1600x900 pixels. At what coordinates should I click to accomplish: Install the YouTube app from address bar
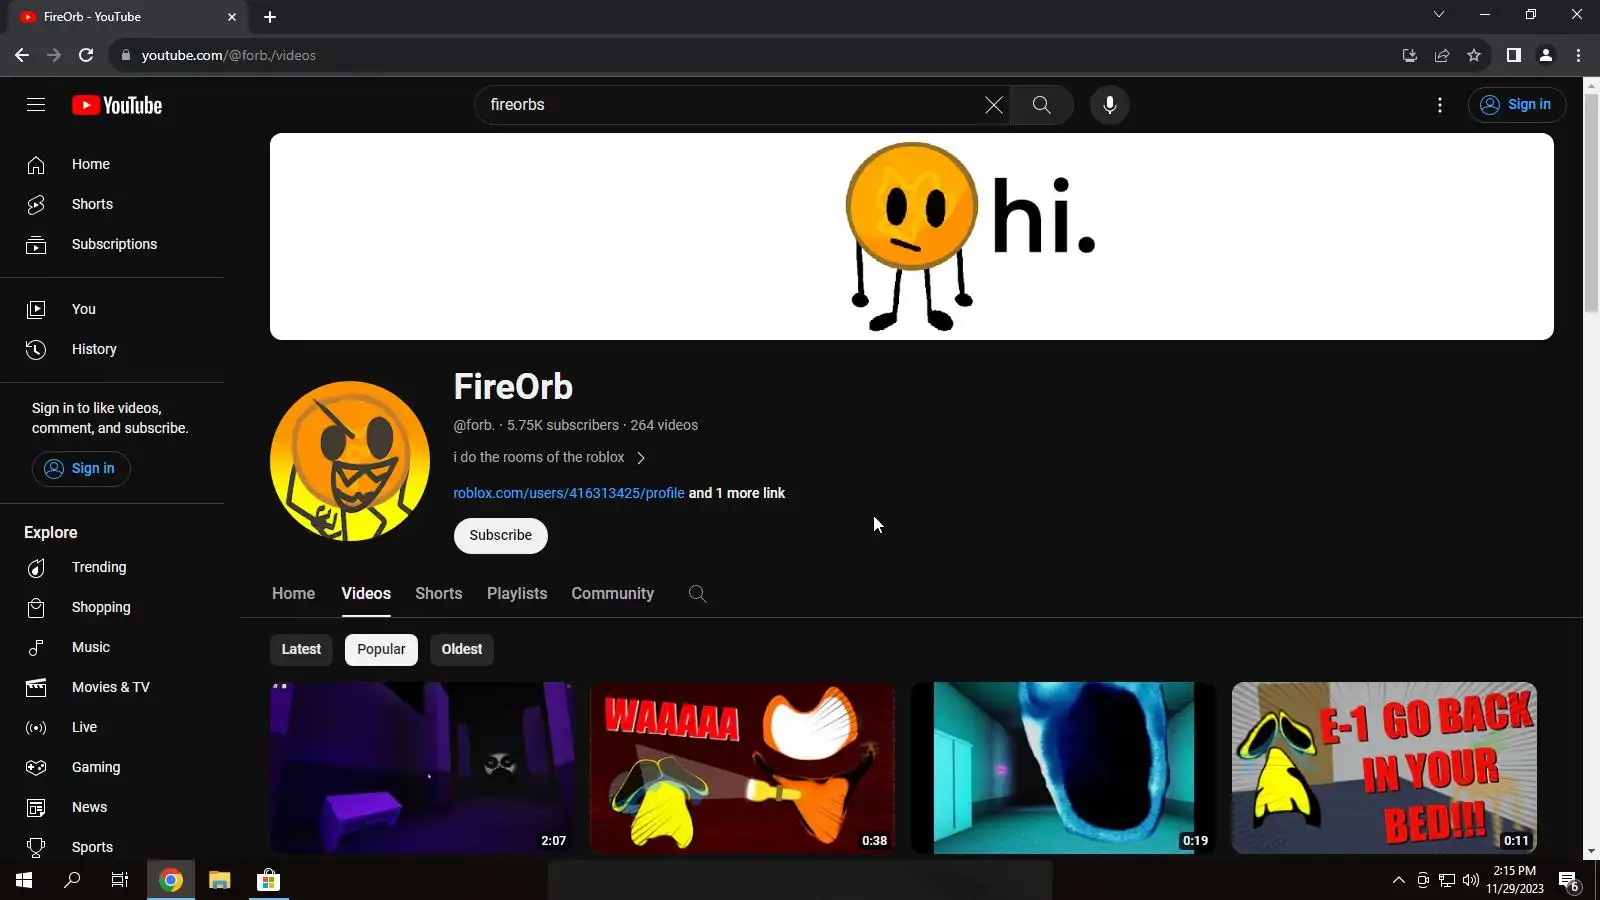[1410, 55]
